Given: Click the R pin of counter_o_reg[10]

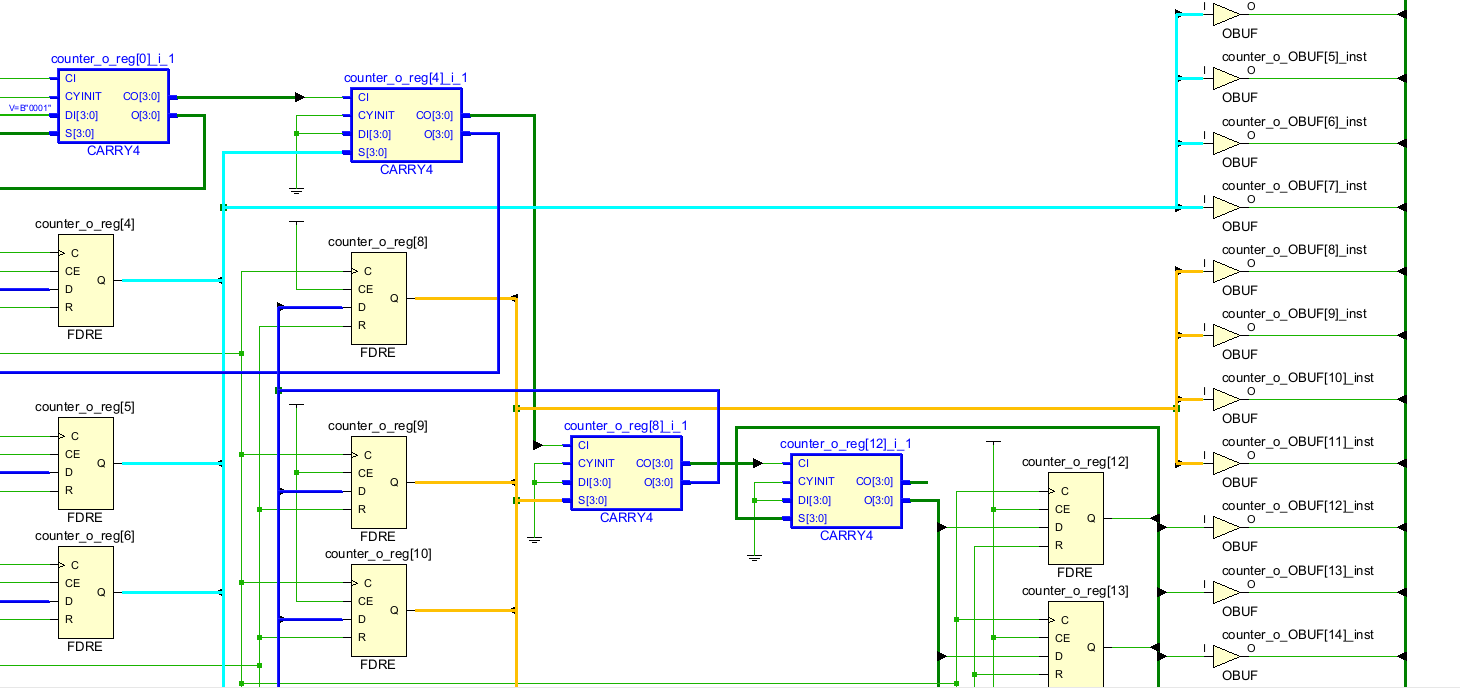Looking at the screenshot, I should click(x=362, y=637).
